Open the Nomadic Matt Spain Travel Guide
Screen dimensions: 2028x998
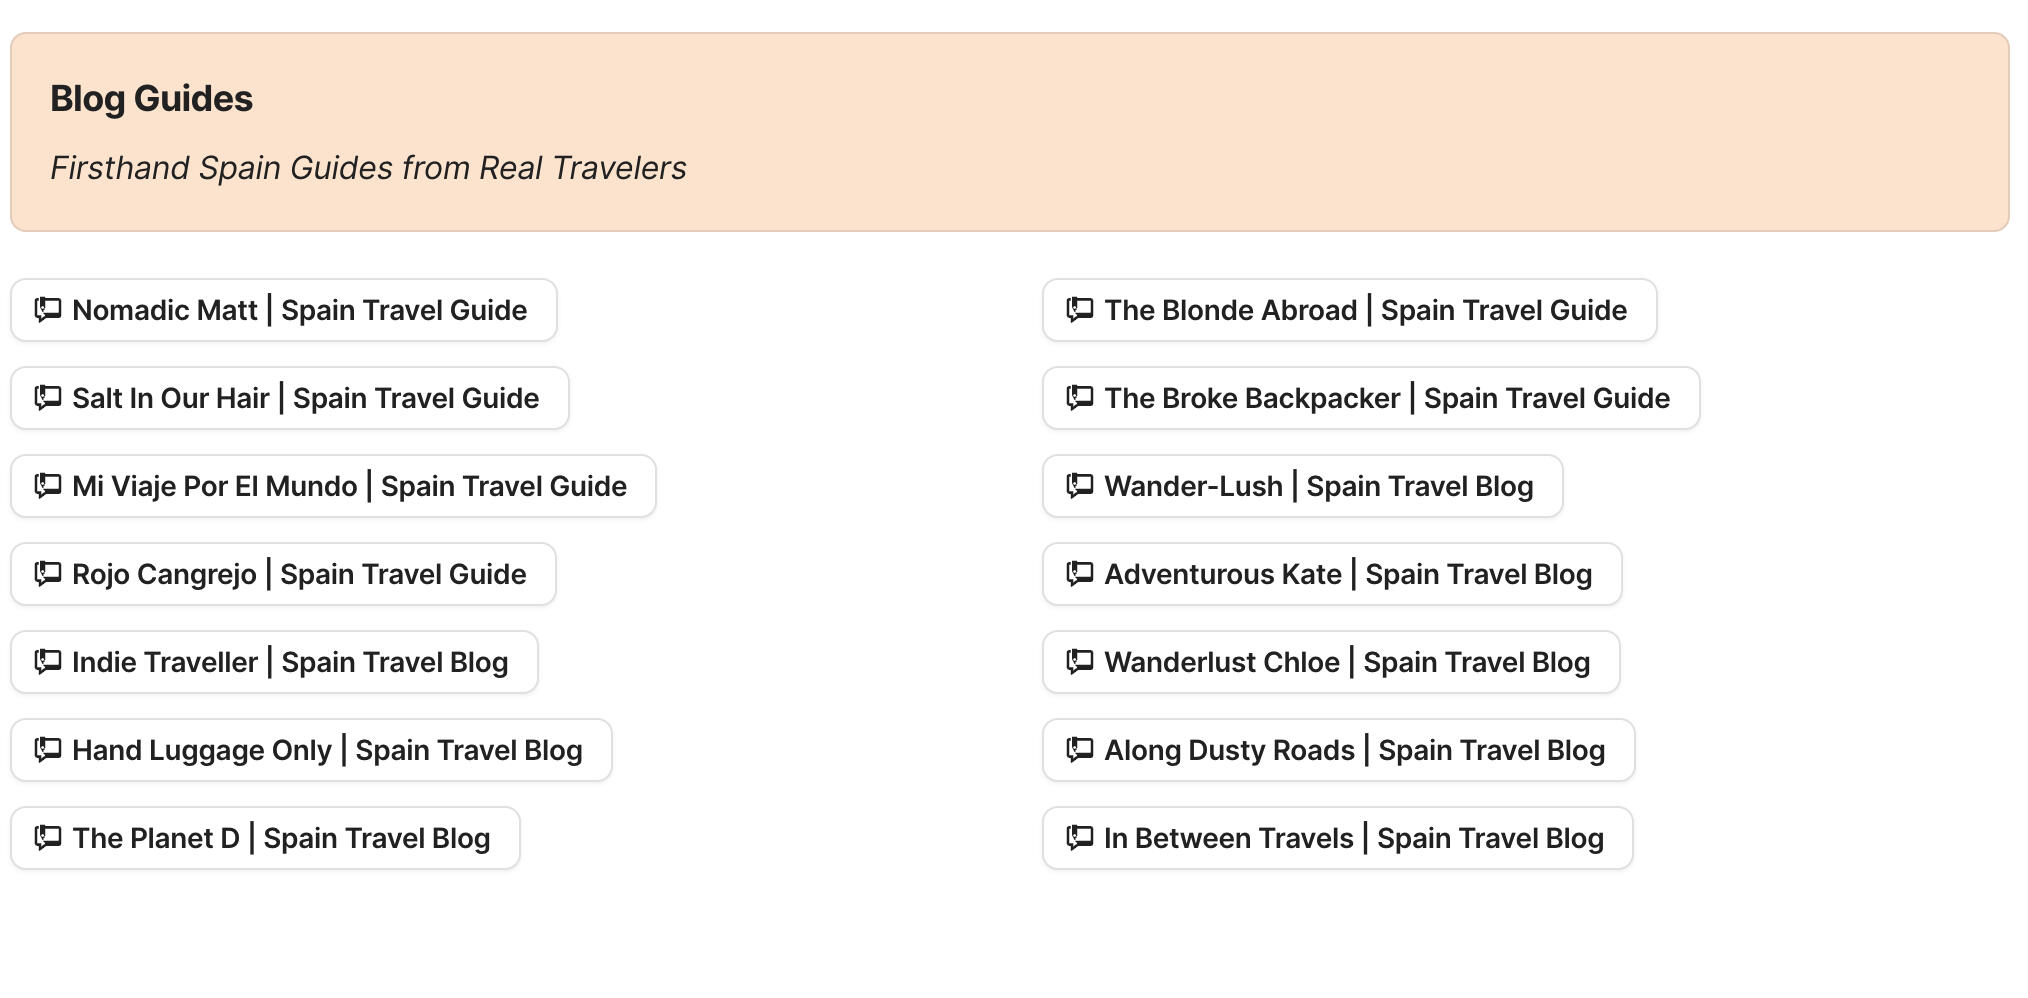tap(283, 311)
